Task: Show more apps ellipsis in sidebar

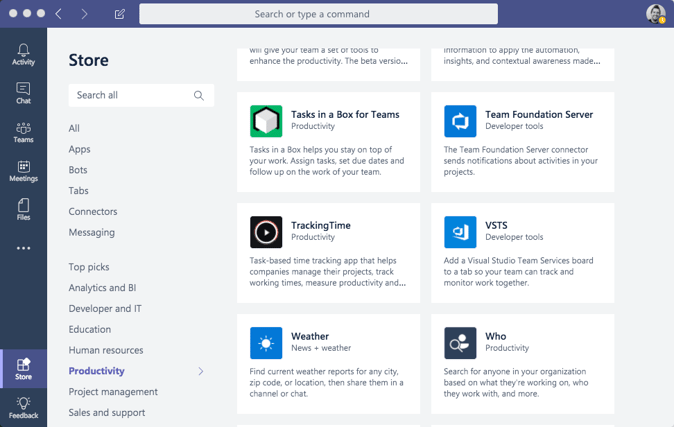Action: [23, 248]
